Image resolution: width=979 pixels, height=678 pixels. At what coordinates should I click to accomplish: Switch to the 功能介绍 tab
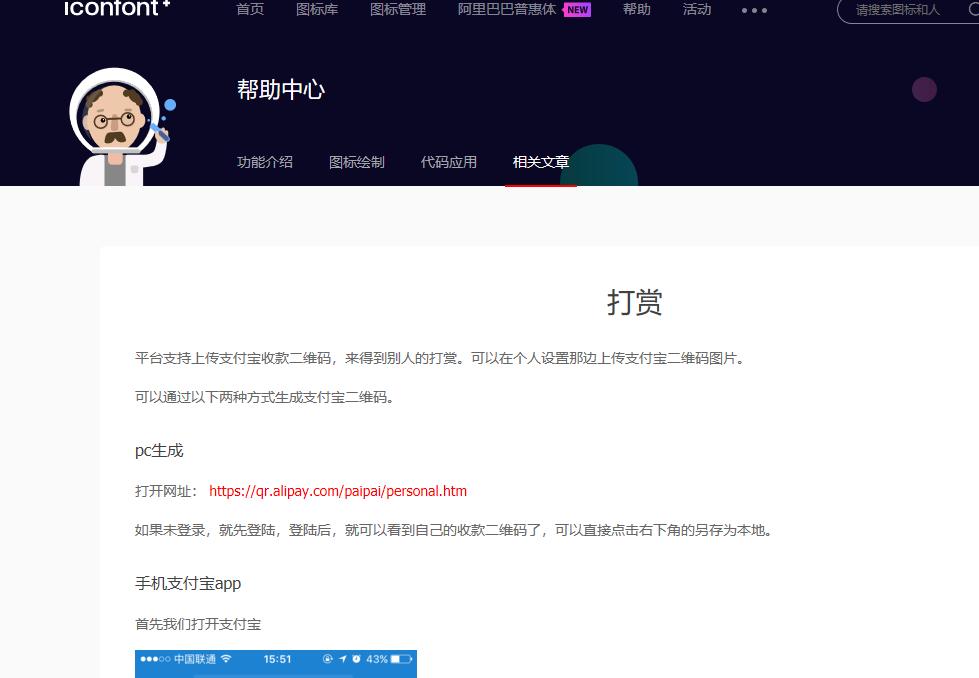coord(265,162)
